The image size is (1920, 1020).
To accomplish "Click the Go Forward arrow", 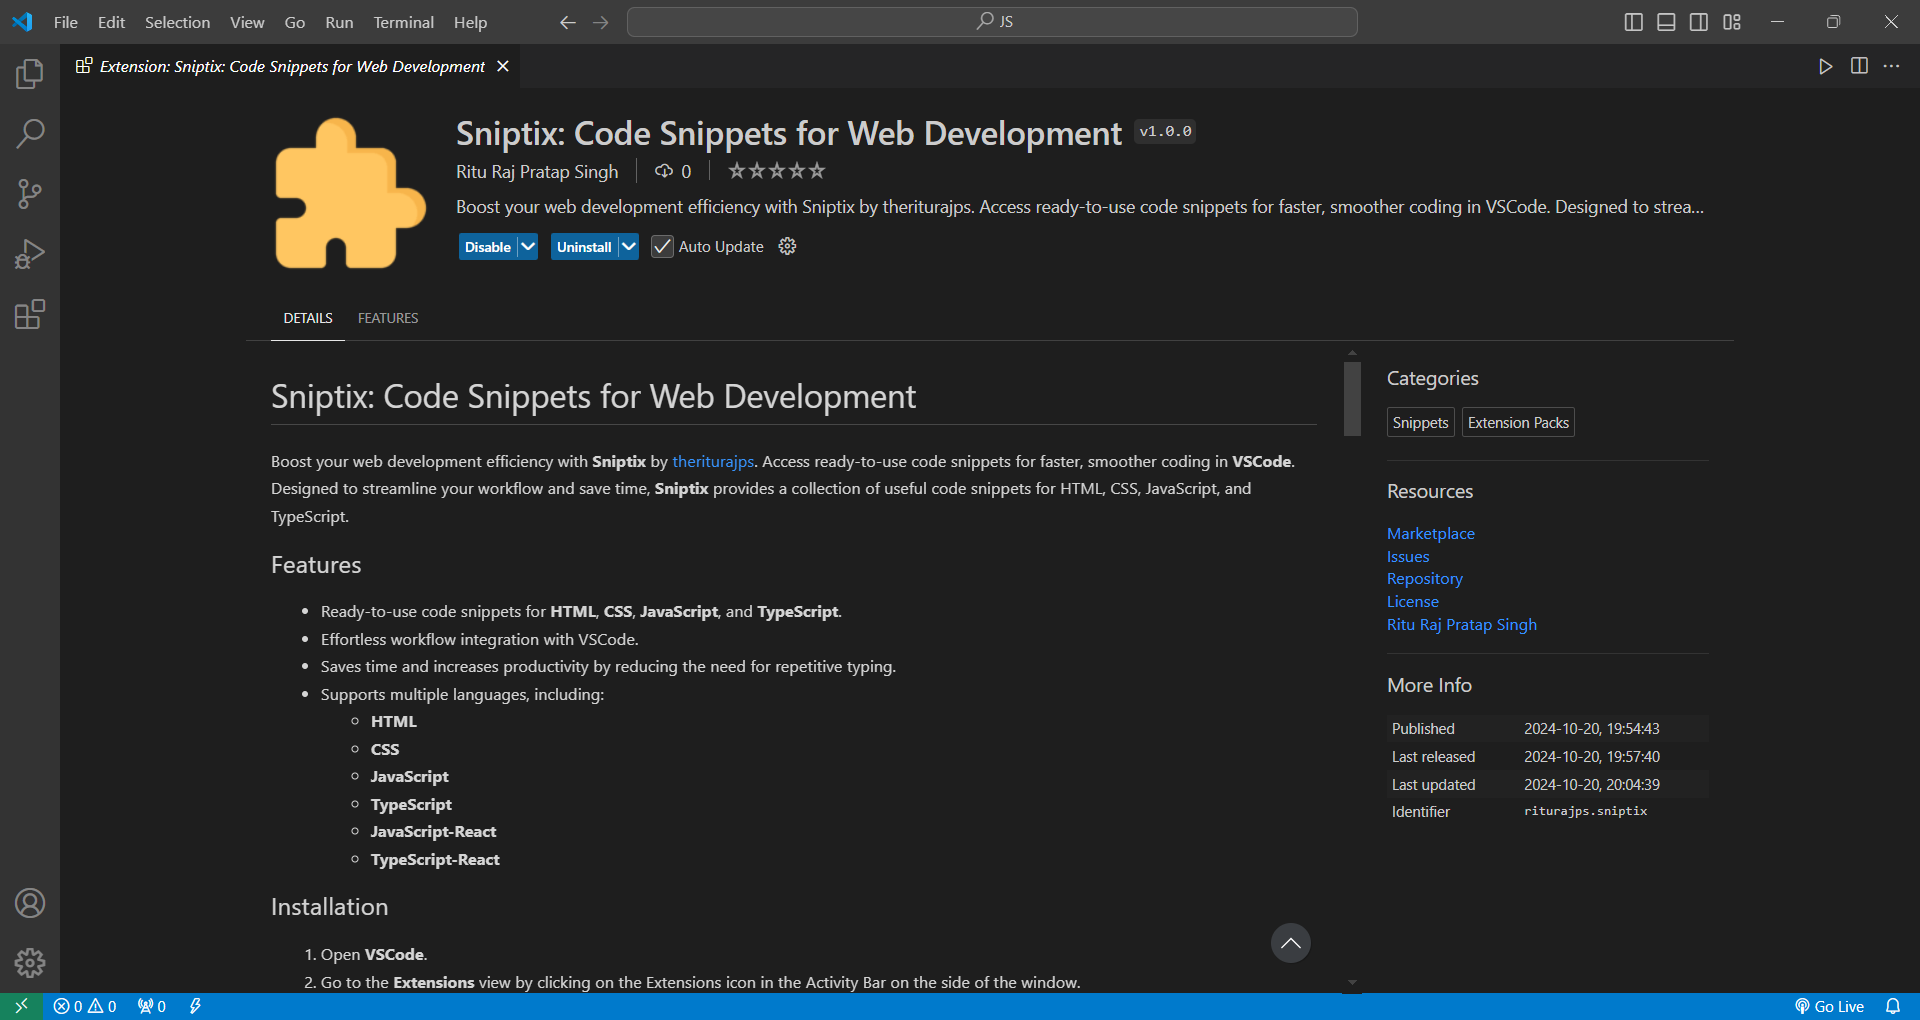I will [x=601, y=22].
